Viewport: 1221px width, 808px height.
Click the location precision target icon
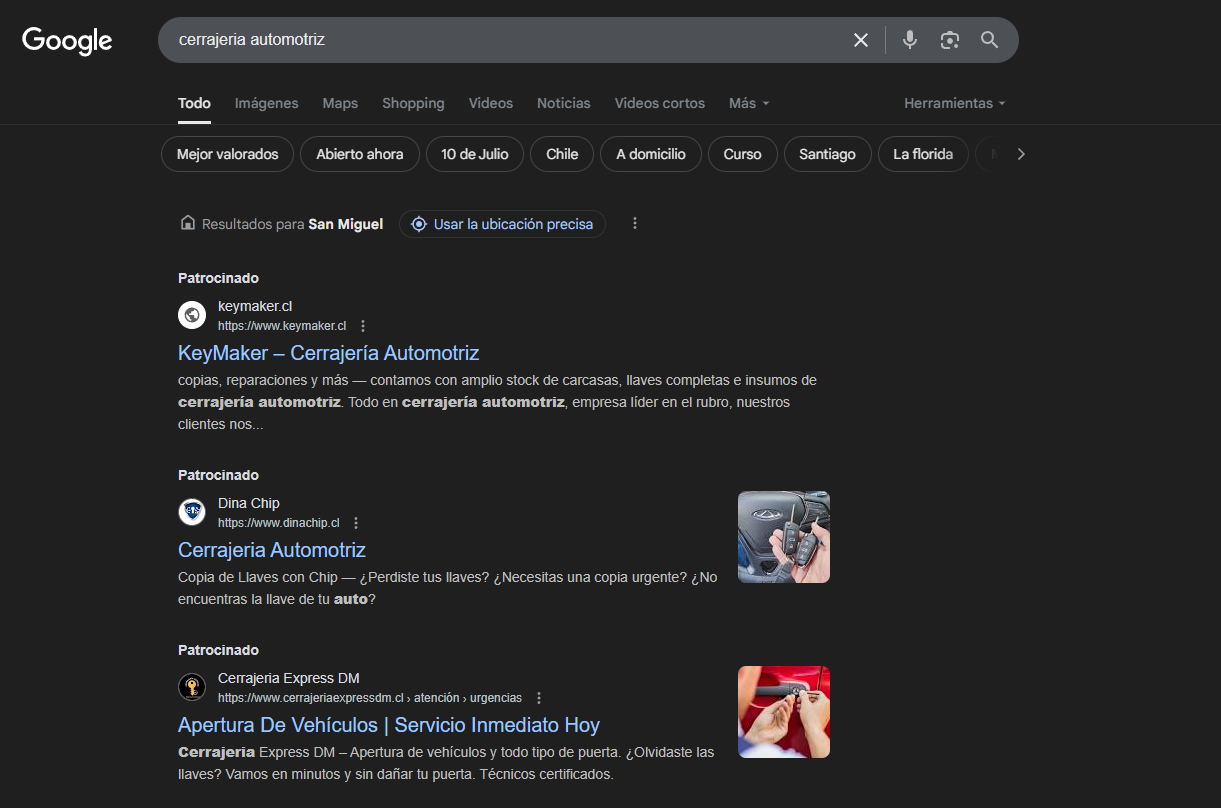coord(419,224)
